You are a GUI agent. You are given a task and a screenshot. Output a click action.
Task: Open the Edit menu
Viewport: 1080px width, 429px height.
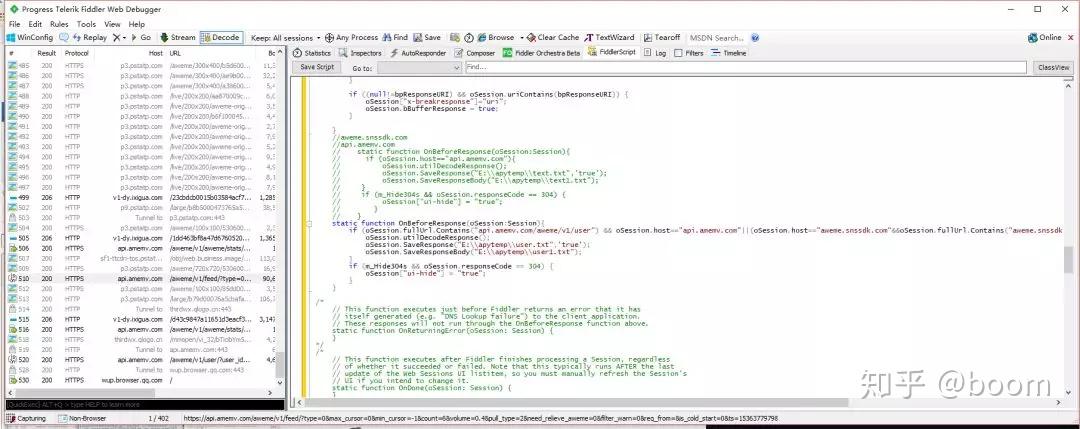click(x=35, y=24)
